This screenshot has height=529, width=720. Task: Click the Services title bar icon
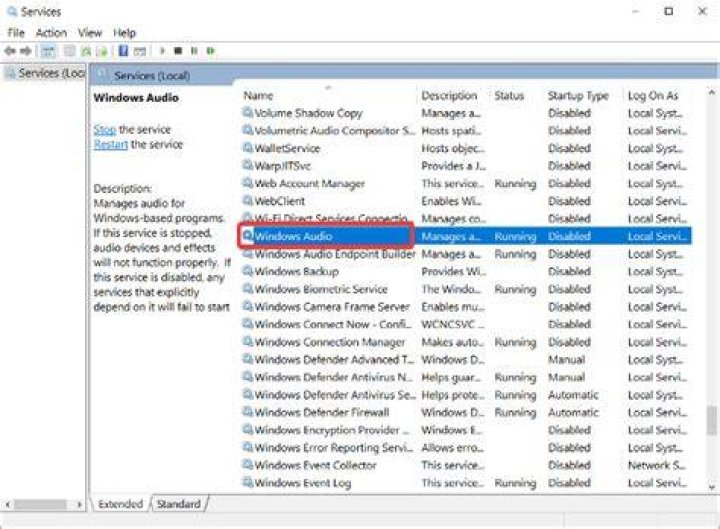[12, 11]
